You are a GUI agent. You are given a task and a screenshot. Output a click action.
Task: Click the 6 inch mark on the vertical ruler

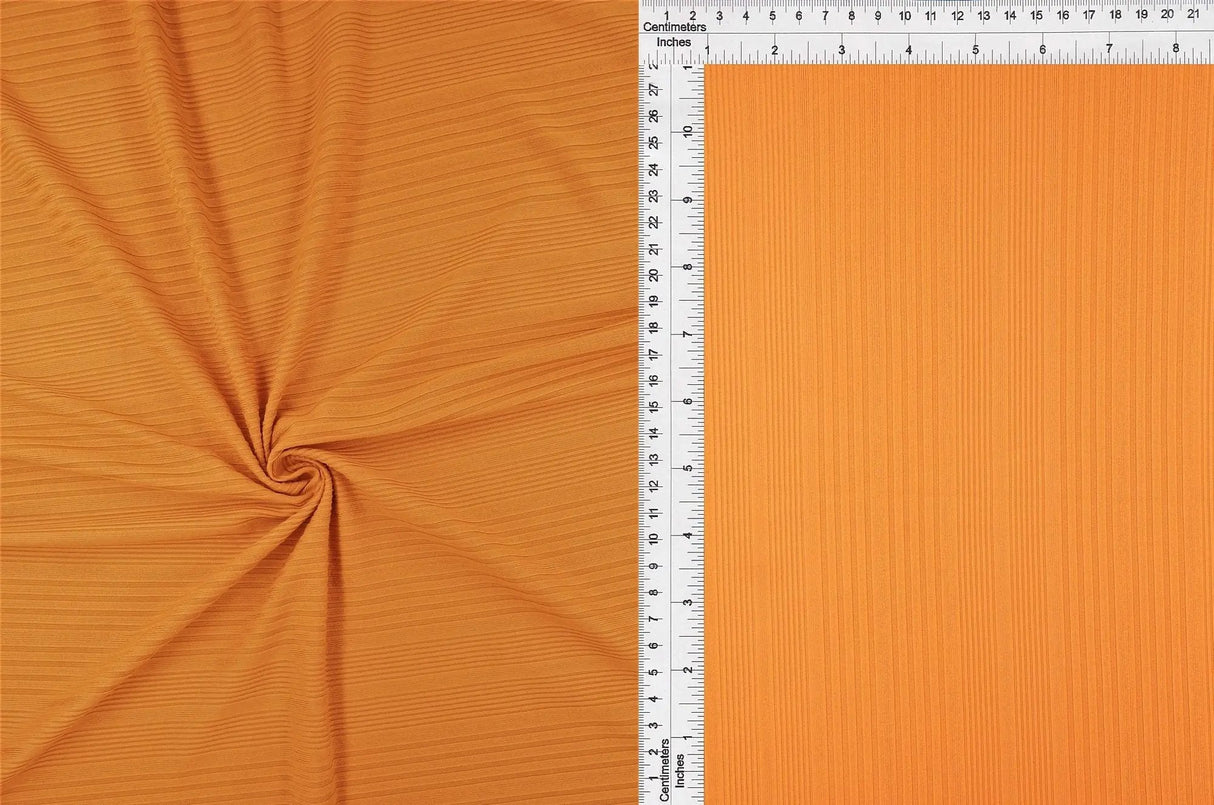(x=687, y=400)
